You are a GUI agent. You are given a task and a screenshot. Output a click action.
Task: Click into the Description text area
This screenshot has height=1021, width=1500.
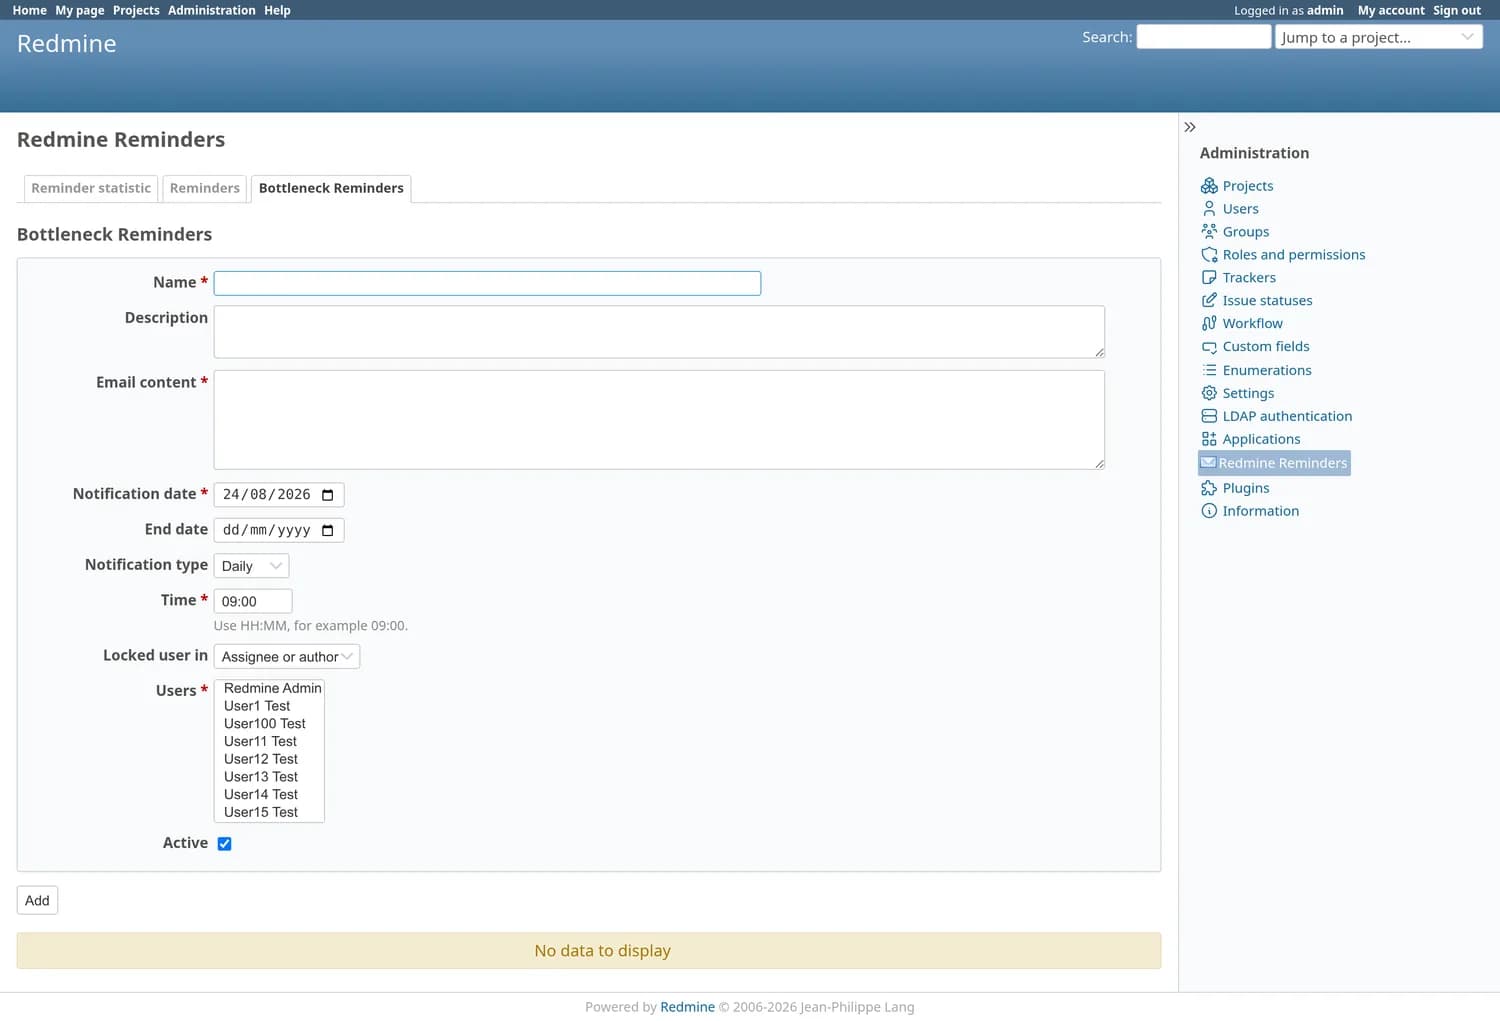coord(659,332)
